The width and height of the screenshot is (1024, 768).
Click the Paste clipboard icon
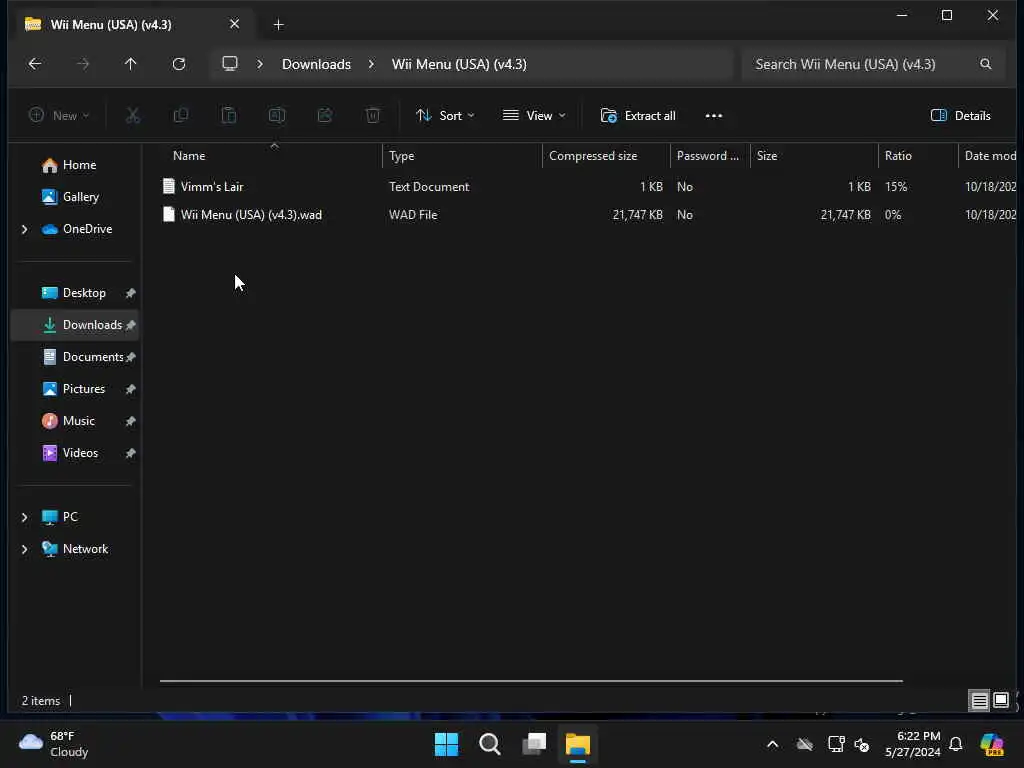tap(229, 116)
